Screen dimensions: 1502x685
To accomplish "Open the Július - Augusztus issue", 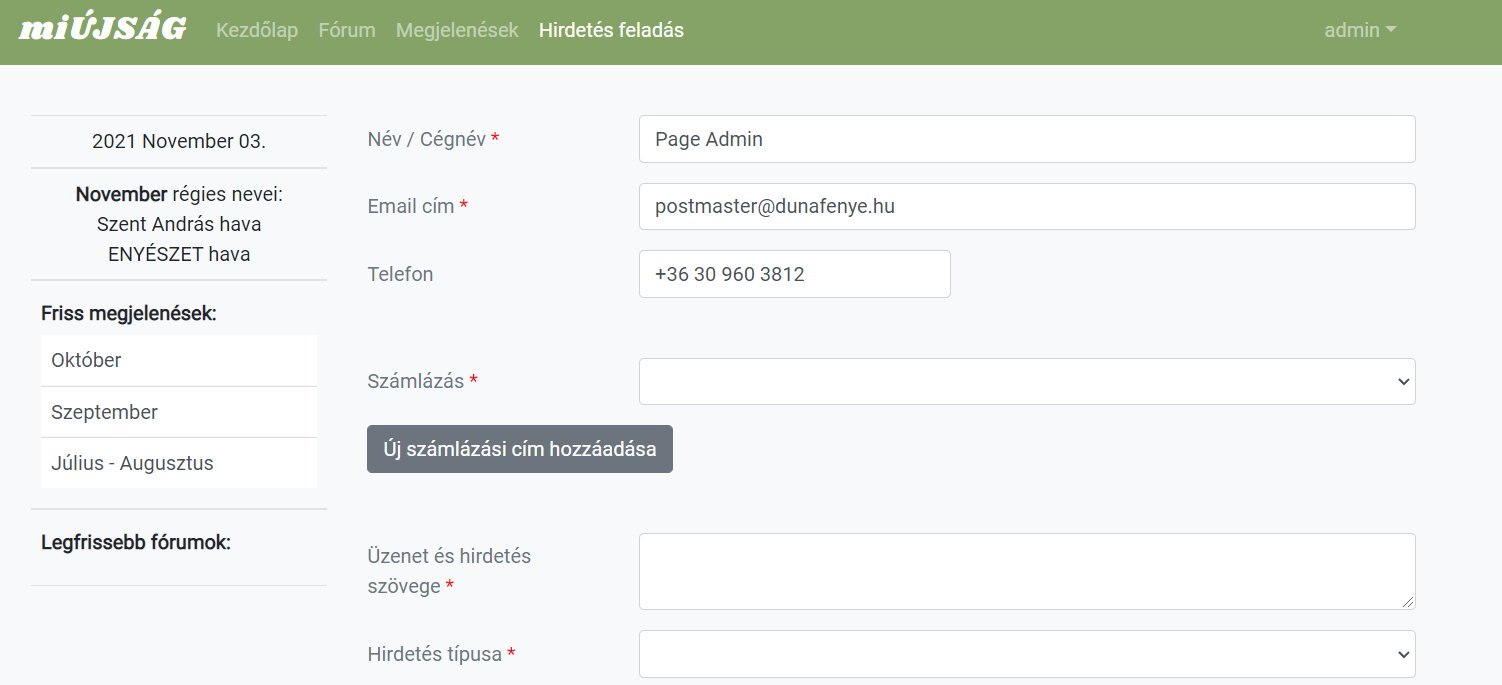I will pos(179,463).
